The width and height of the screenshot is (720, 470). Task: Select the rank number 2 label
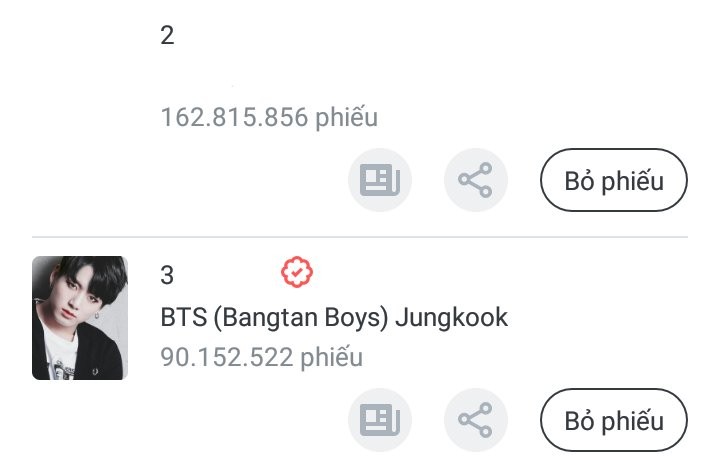click(167, 36)
